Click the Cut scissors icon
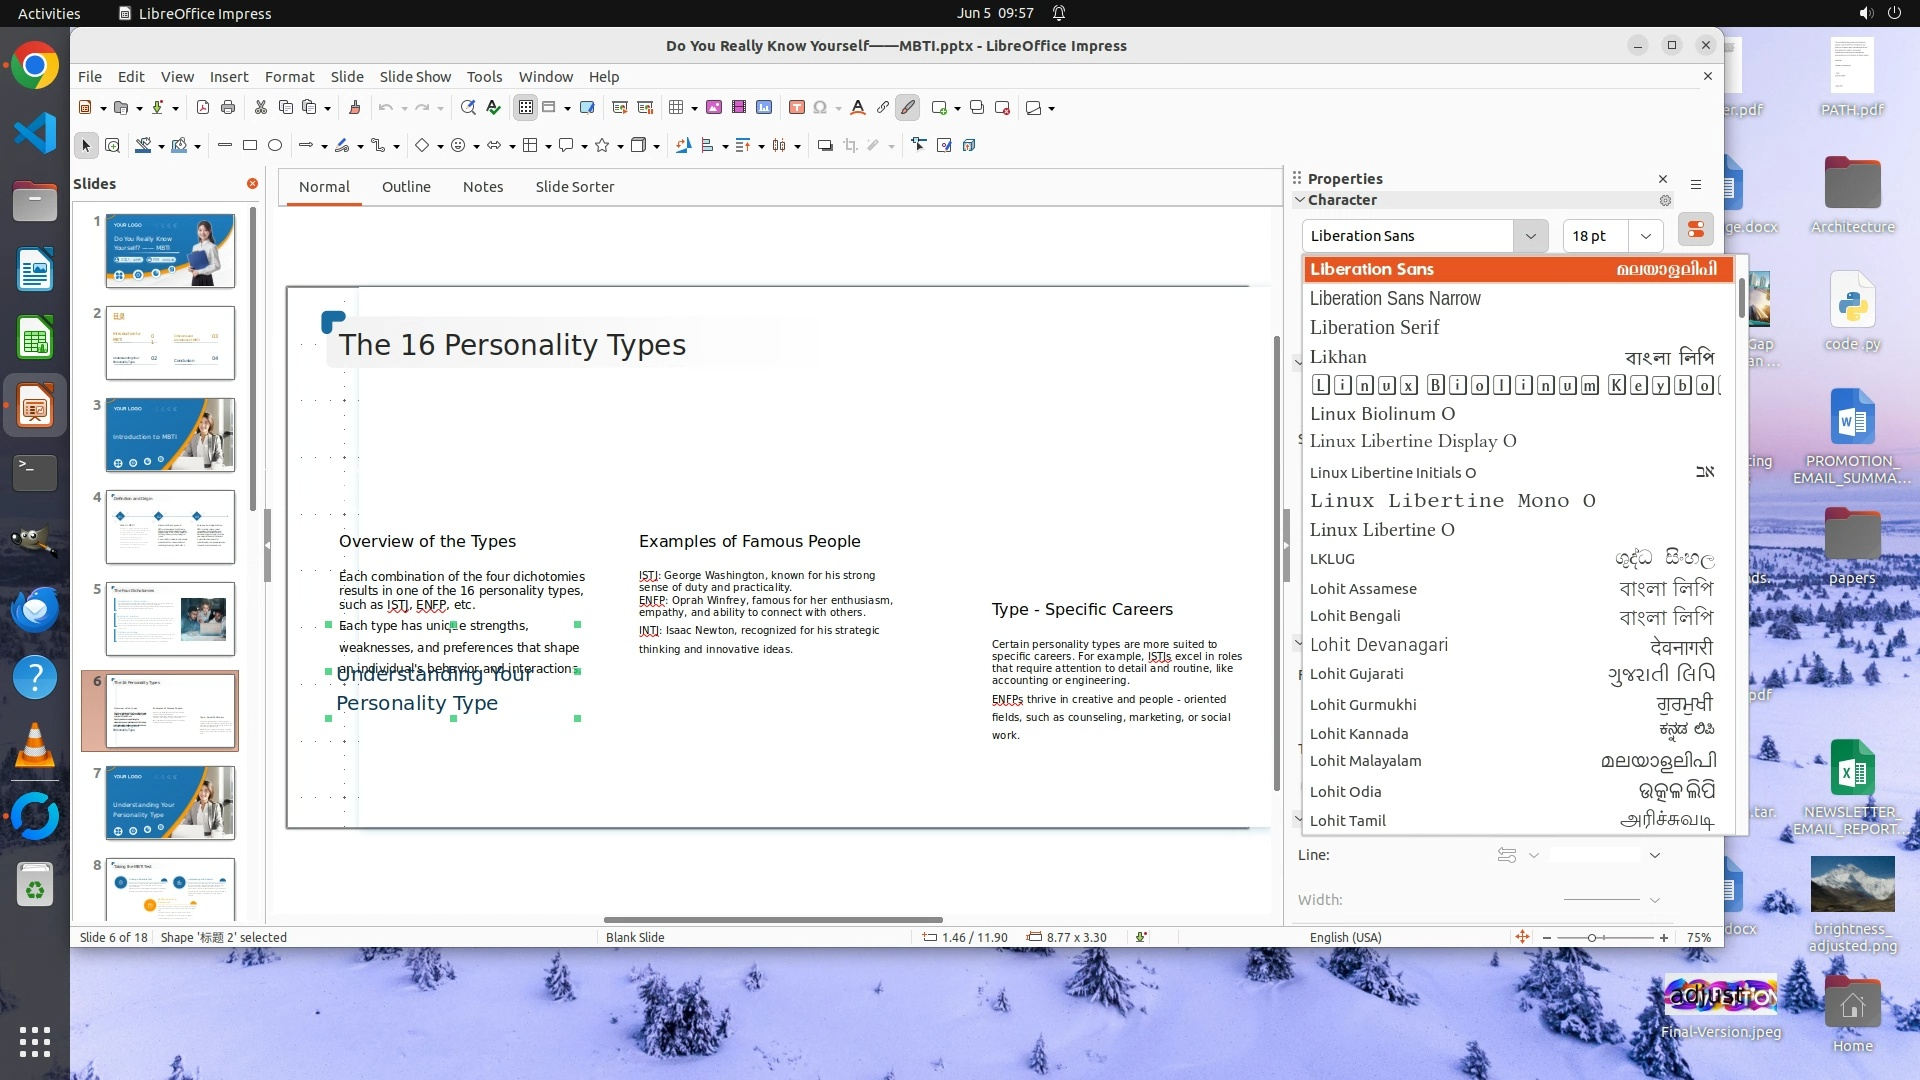The height and width of the screenshot is (1080, 1920). coord(261,108)
